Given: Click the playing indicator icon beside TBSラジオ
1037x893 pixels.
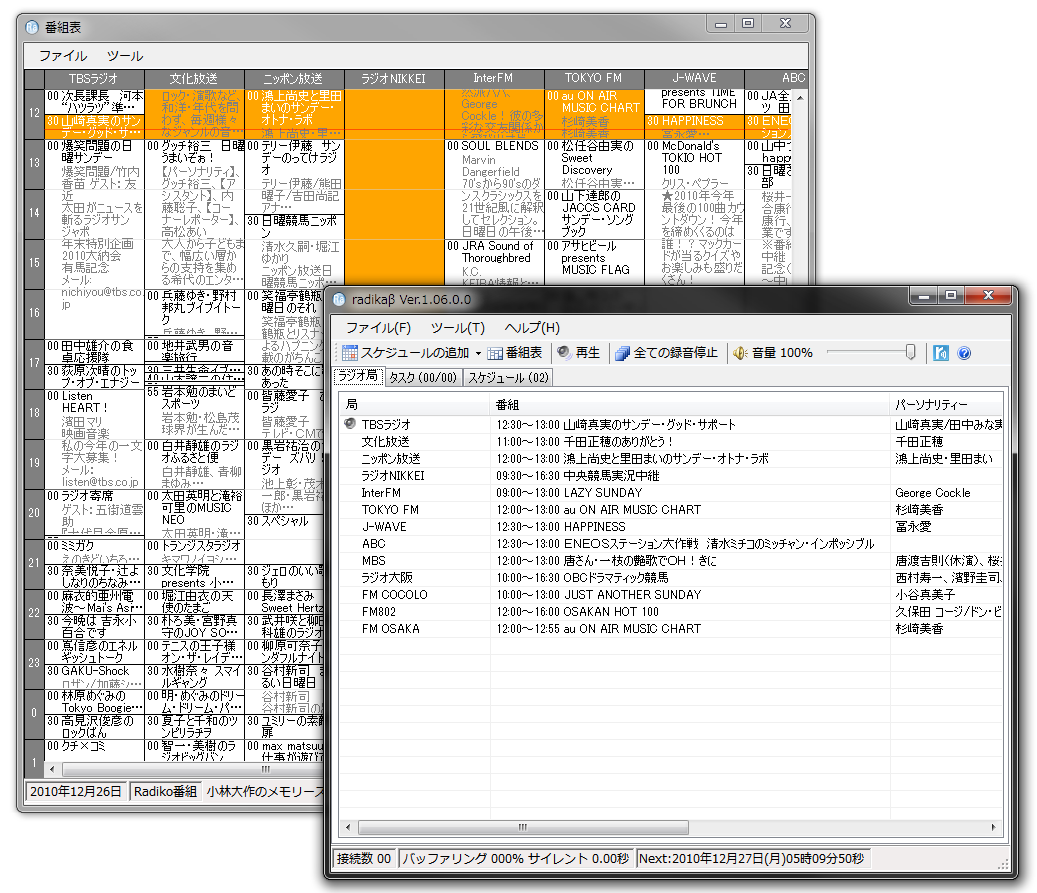Looking at the screenshot, I should (350, 423).
